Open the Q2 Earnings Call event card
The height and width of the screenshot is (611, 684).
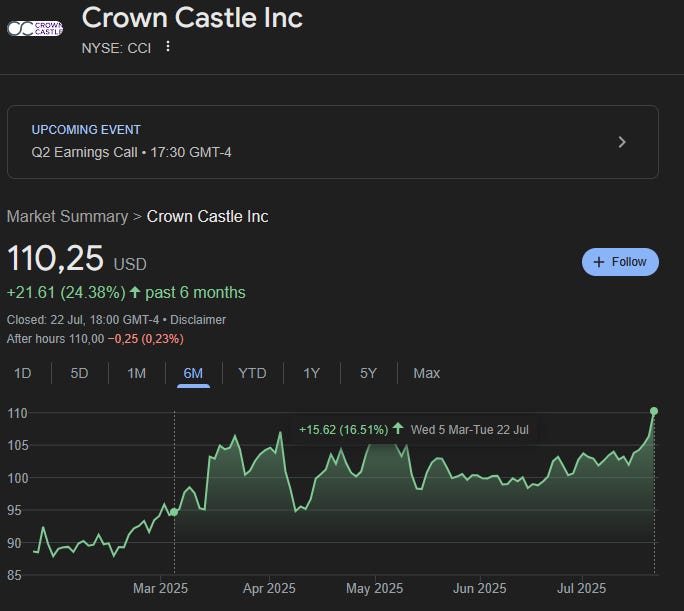tap(333, 142)
